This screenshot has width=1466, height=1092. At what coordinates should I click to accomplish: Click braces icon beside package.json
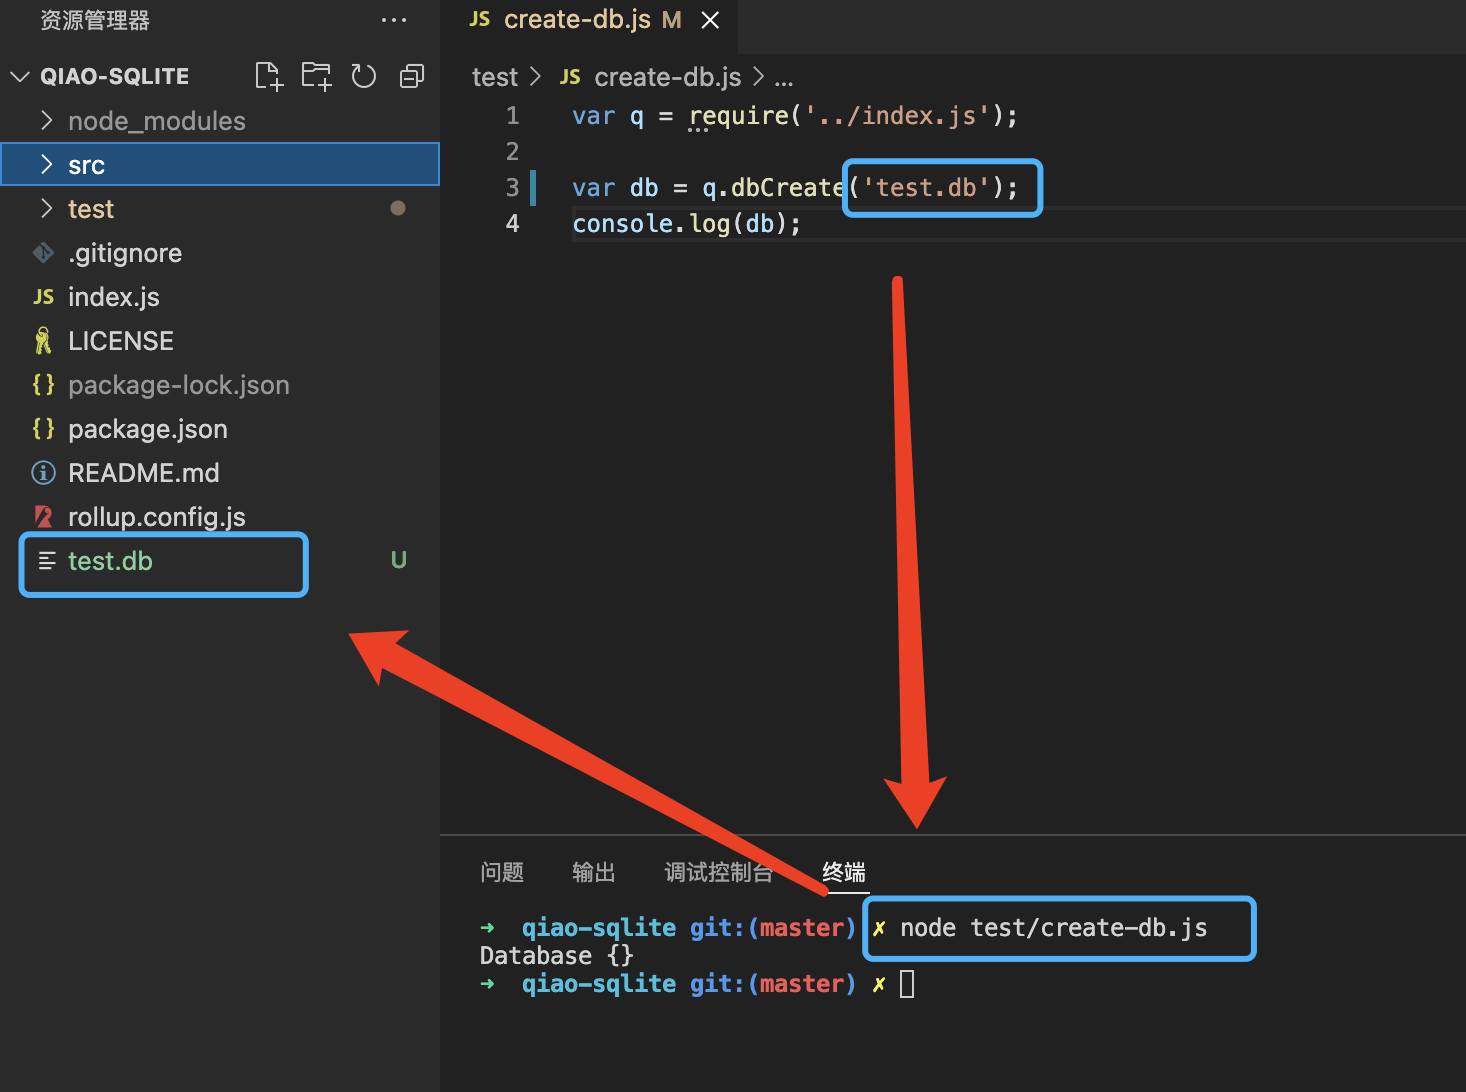(43, 428)
